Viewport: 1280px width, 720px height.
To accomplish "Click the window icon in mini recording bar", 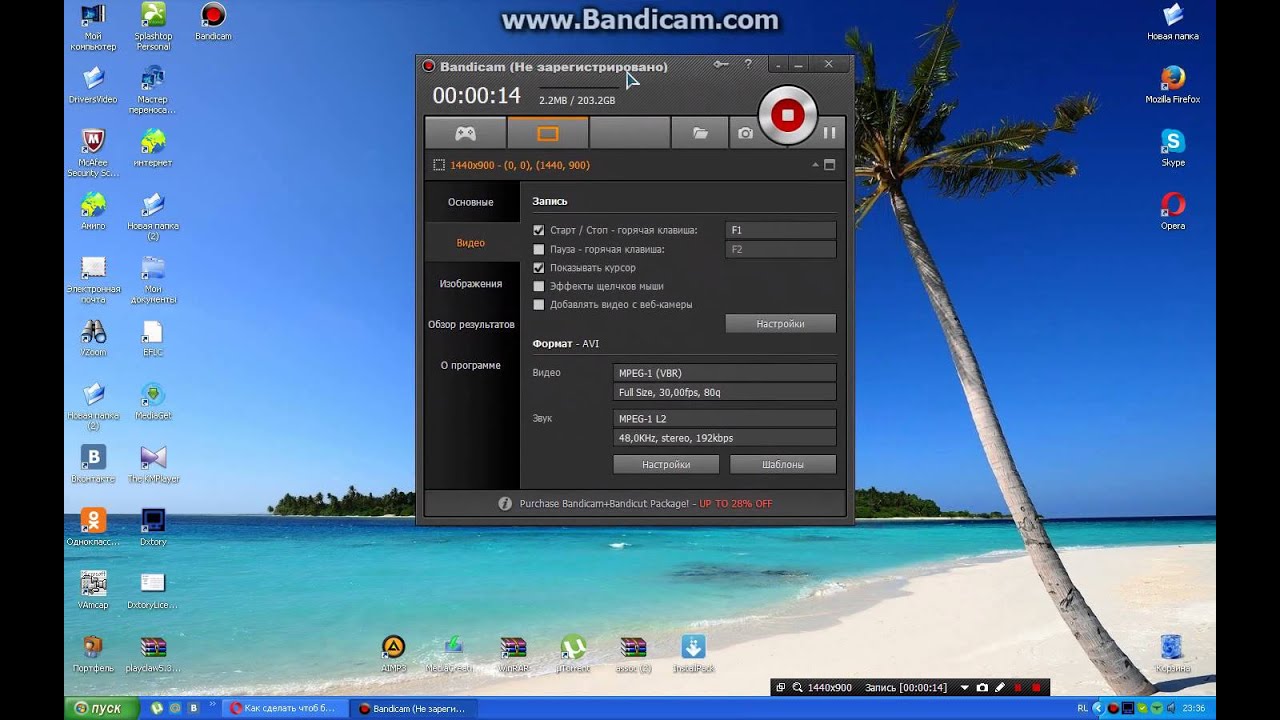I will [x=781, y=688].
